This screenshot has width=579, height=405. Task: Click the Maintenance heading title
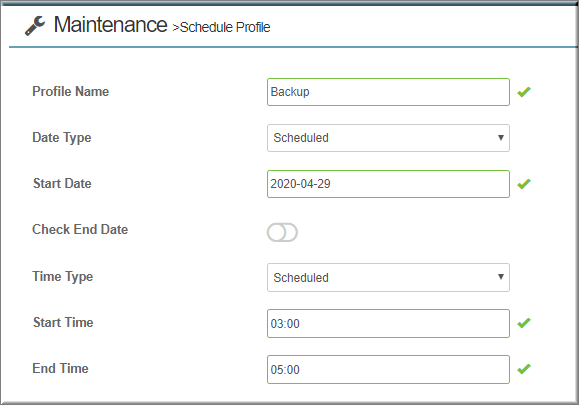[x=110, y=25]
